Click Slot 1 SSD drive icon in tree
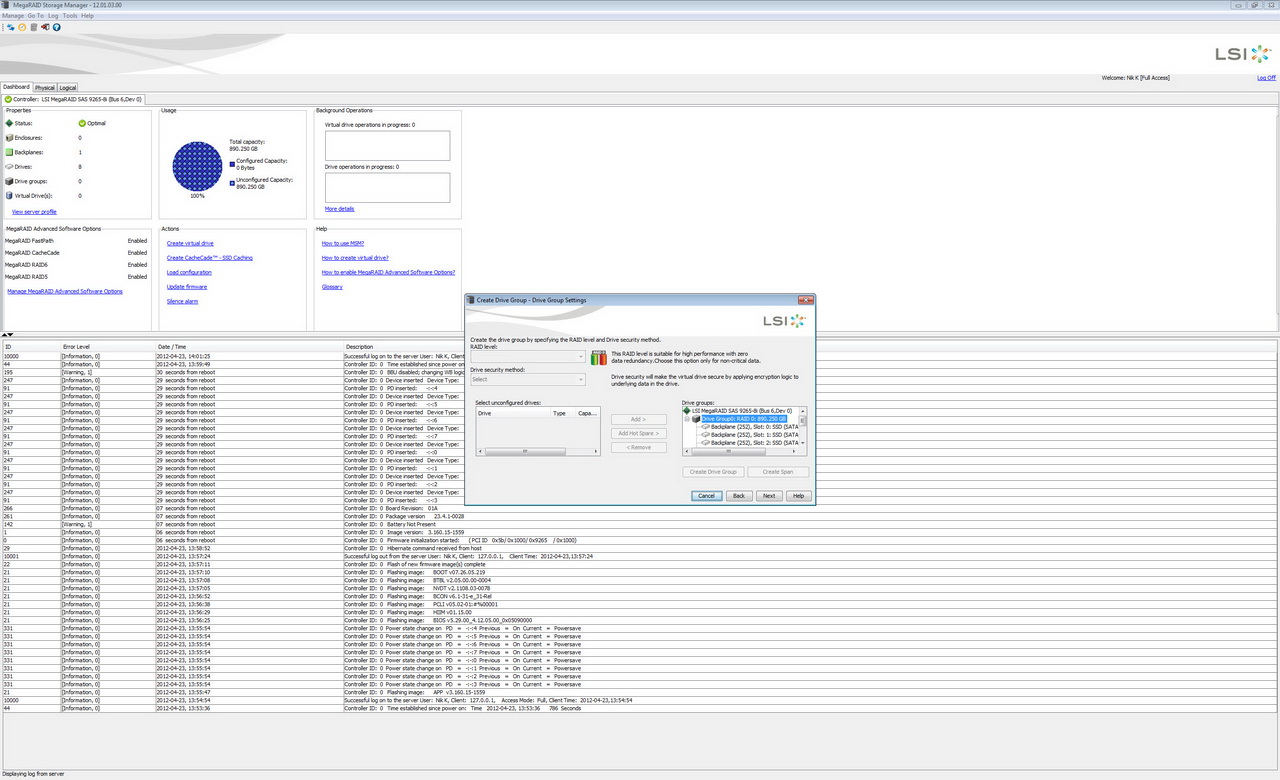 coord(704,435)
